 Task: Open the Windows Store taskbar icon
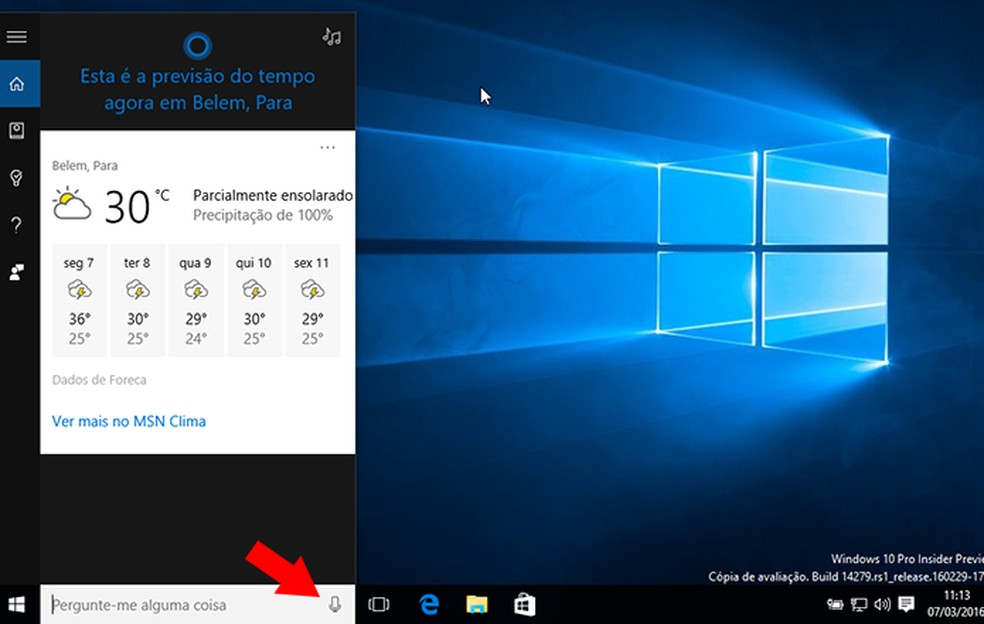tap(524, 604)
